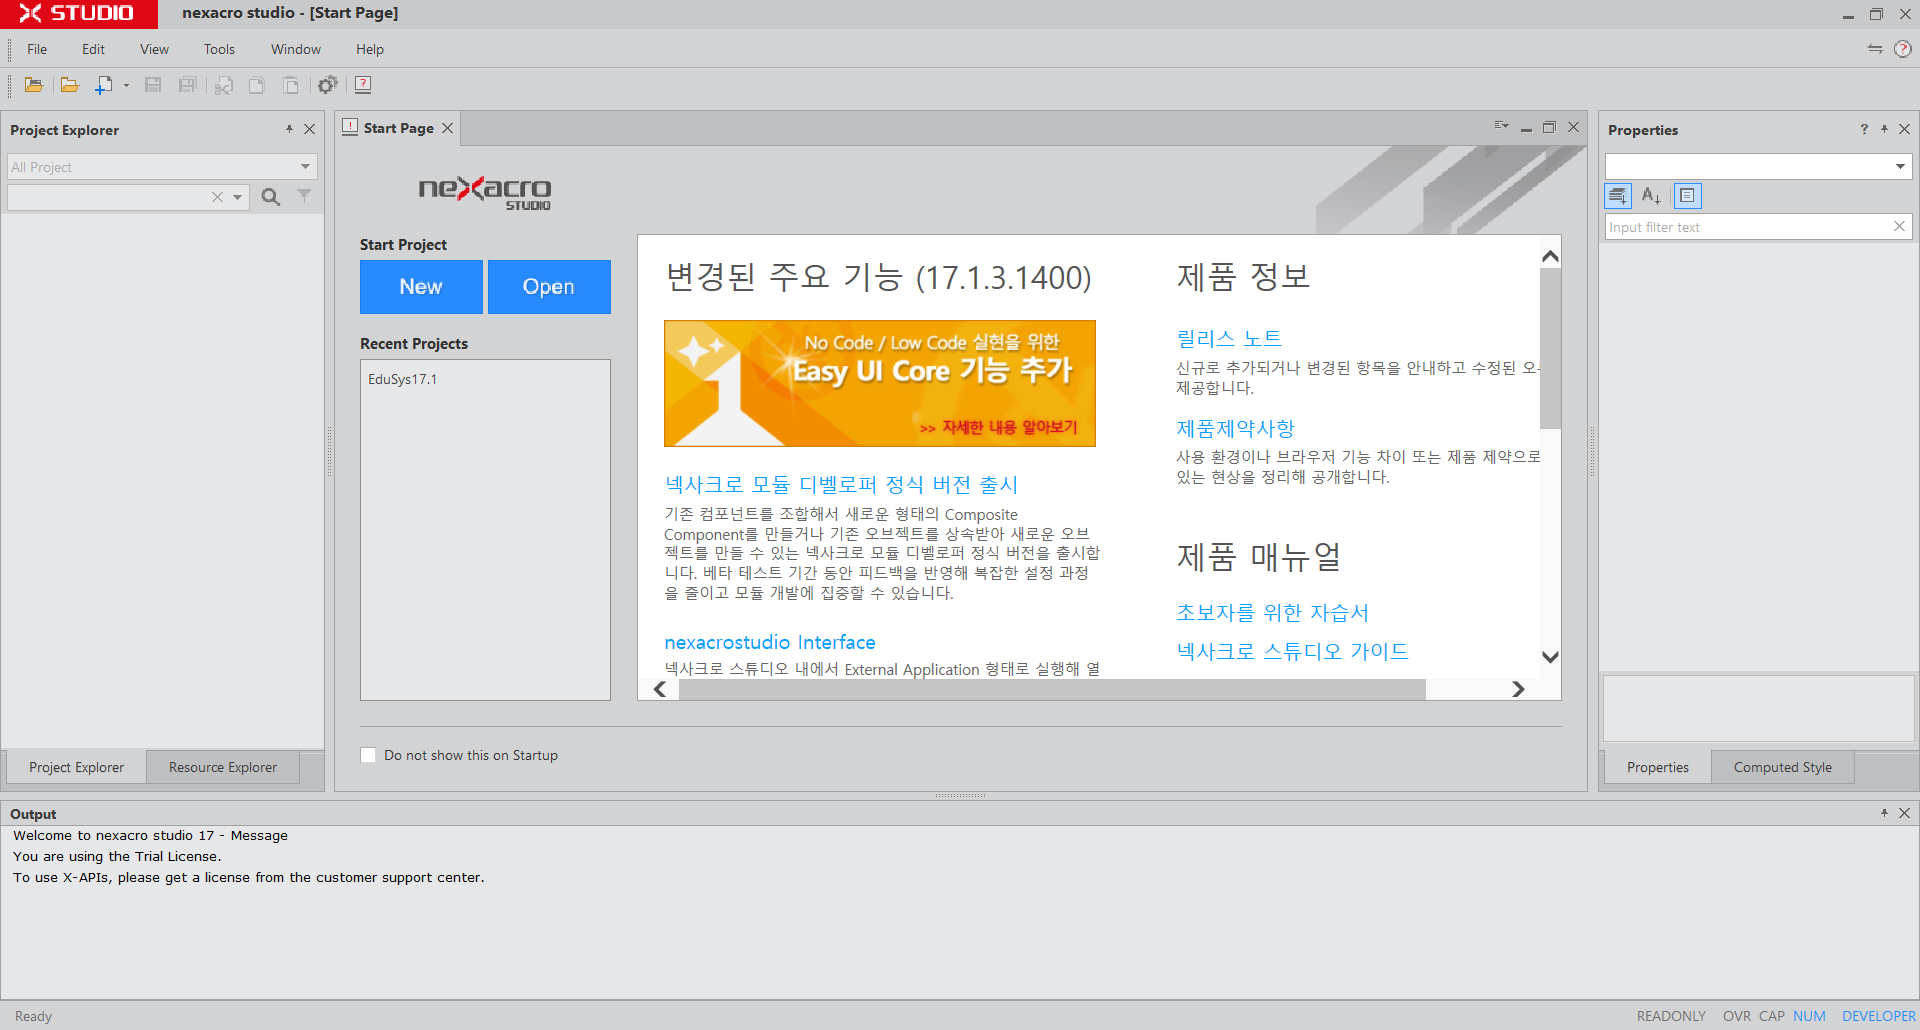
Task: Click the start page horizontal scrollbar thumb
Action: click(1052, 689)
